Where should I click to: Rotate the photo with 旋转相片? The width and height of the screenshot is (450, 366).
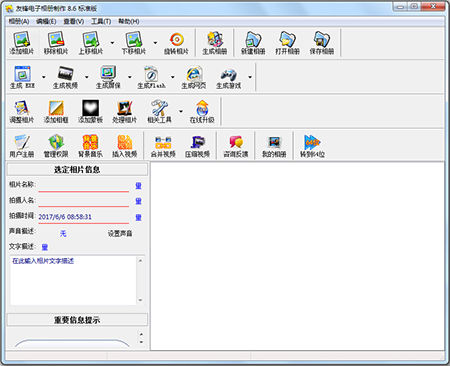tap(176, 43)
